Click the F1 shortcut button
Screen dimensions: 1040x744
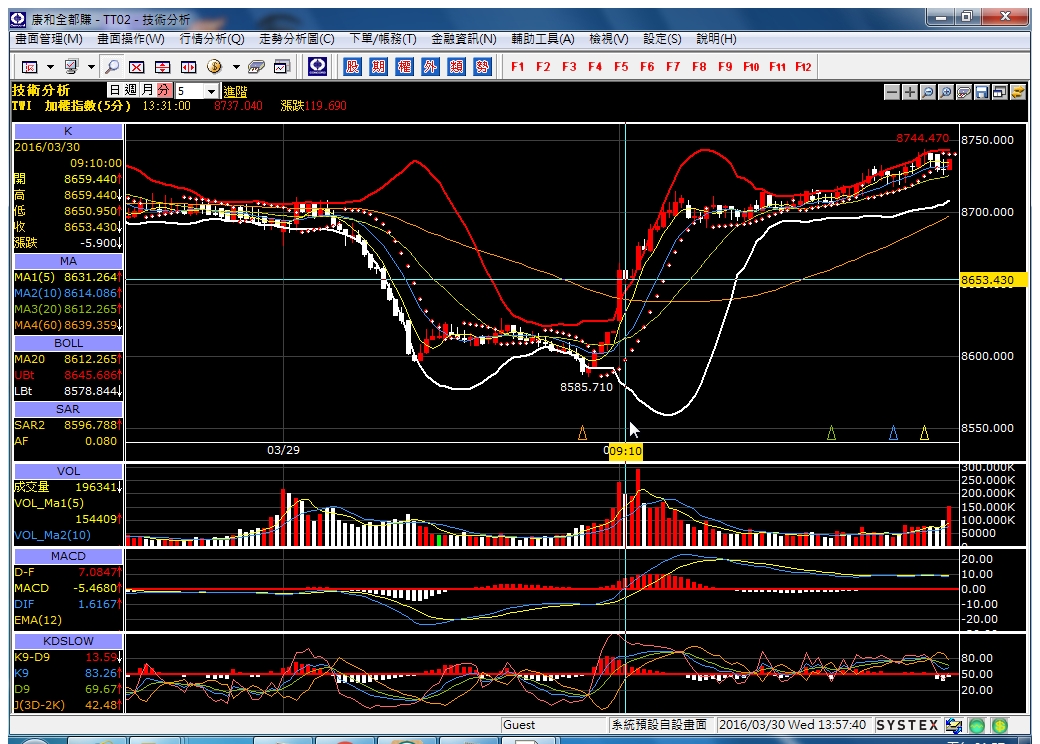point(517,66)
